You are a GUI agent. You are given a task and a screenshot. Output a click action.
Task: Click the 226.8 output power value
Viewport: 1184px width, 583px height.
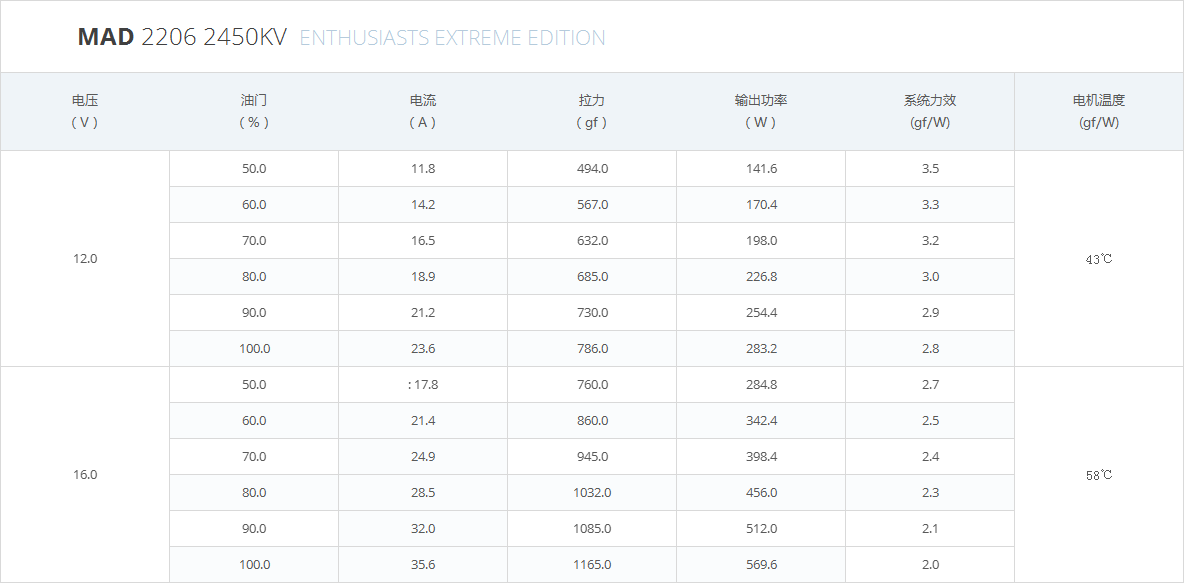click(x=761, y=276)
